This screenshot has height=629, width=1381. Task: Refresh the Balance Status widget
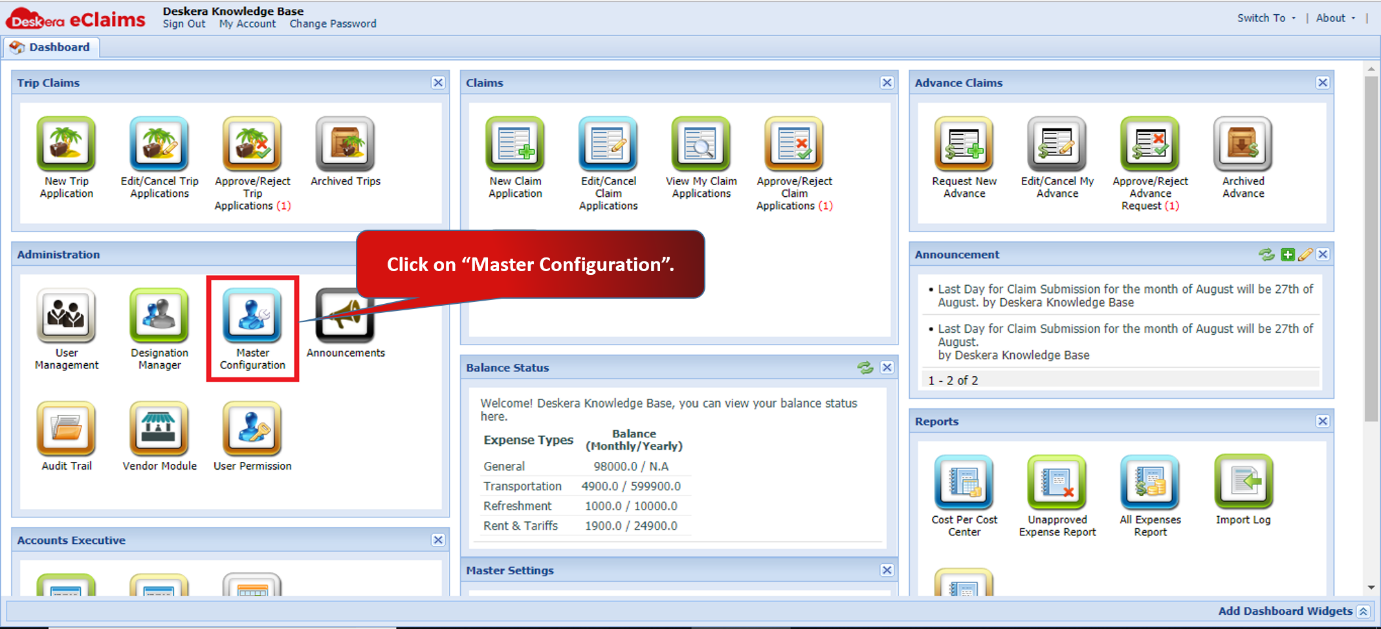866,368
